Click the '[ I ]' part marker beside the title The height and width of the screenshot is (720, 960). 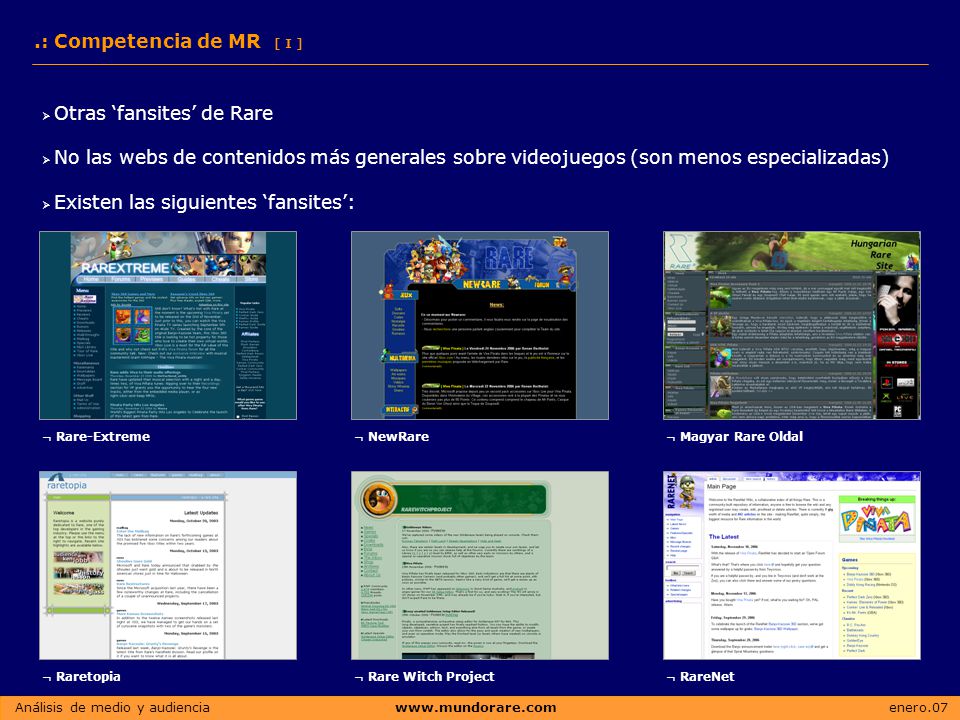pos(288,43)
